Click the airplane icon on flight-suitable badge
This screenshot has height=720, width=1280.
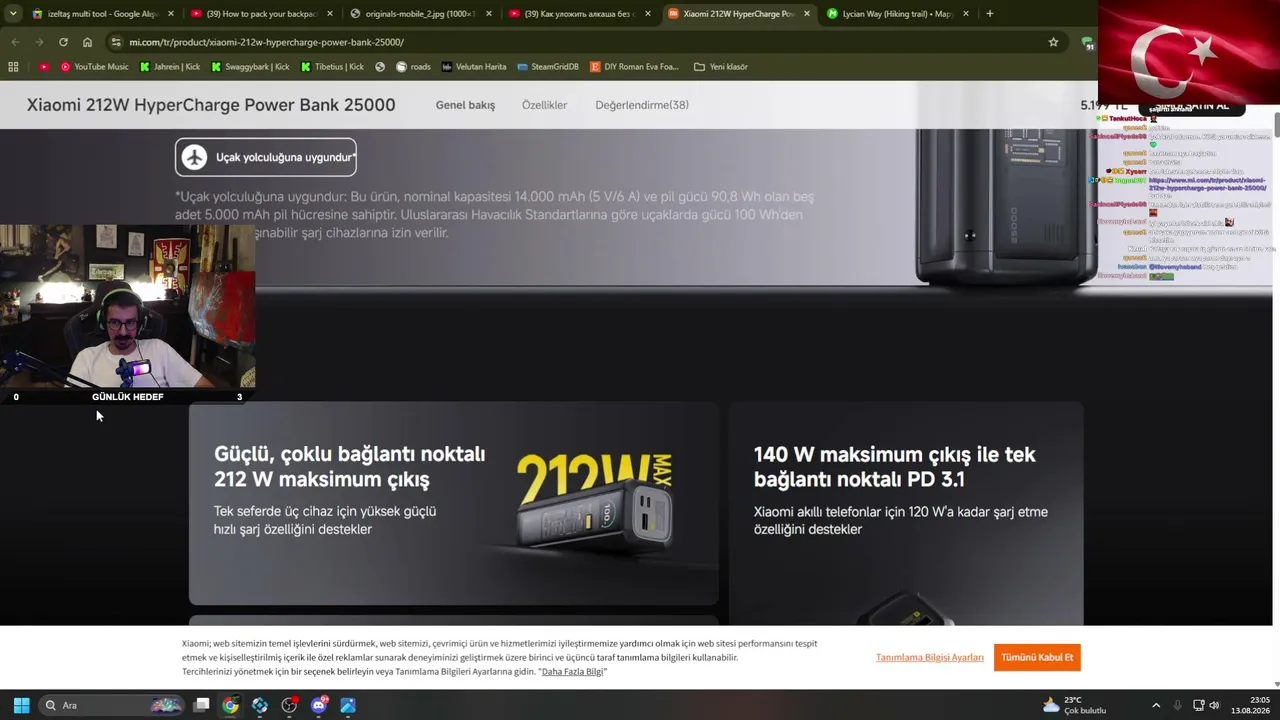195,157
